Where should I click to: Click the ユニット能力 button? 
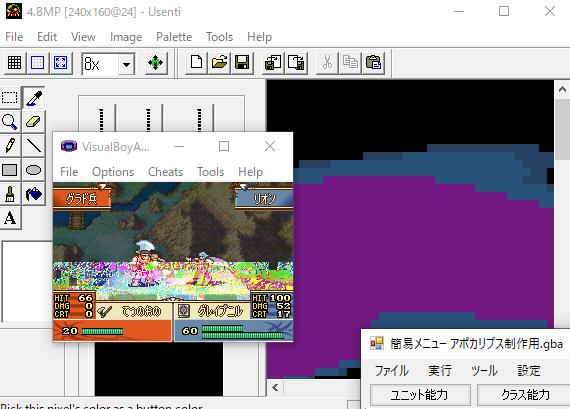pos(420,394)
